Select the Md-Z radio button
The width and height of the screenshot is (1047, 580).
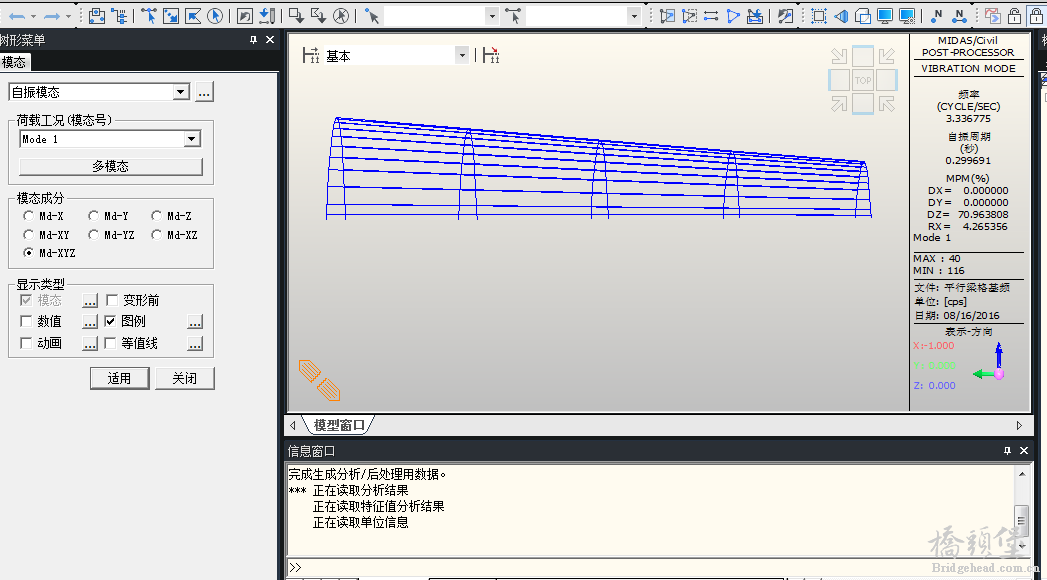156,216
